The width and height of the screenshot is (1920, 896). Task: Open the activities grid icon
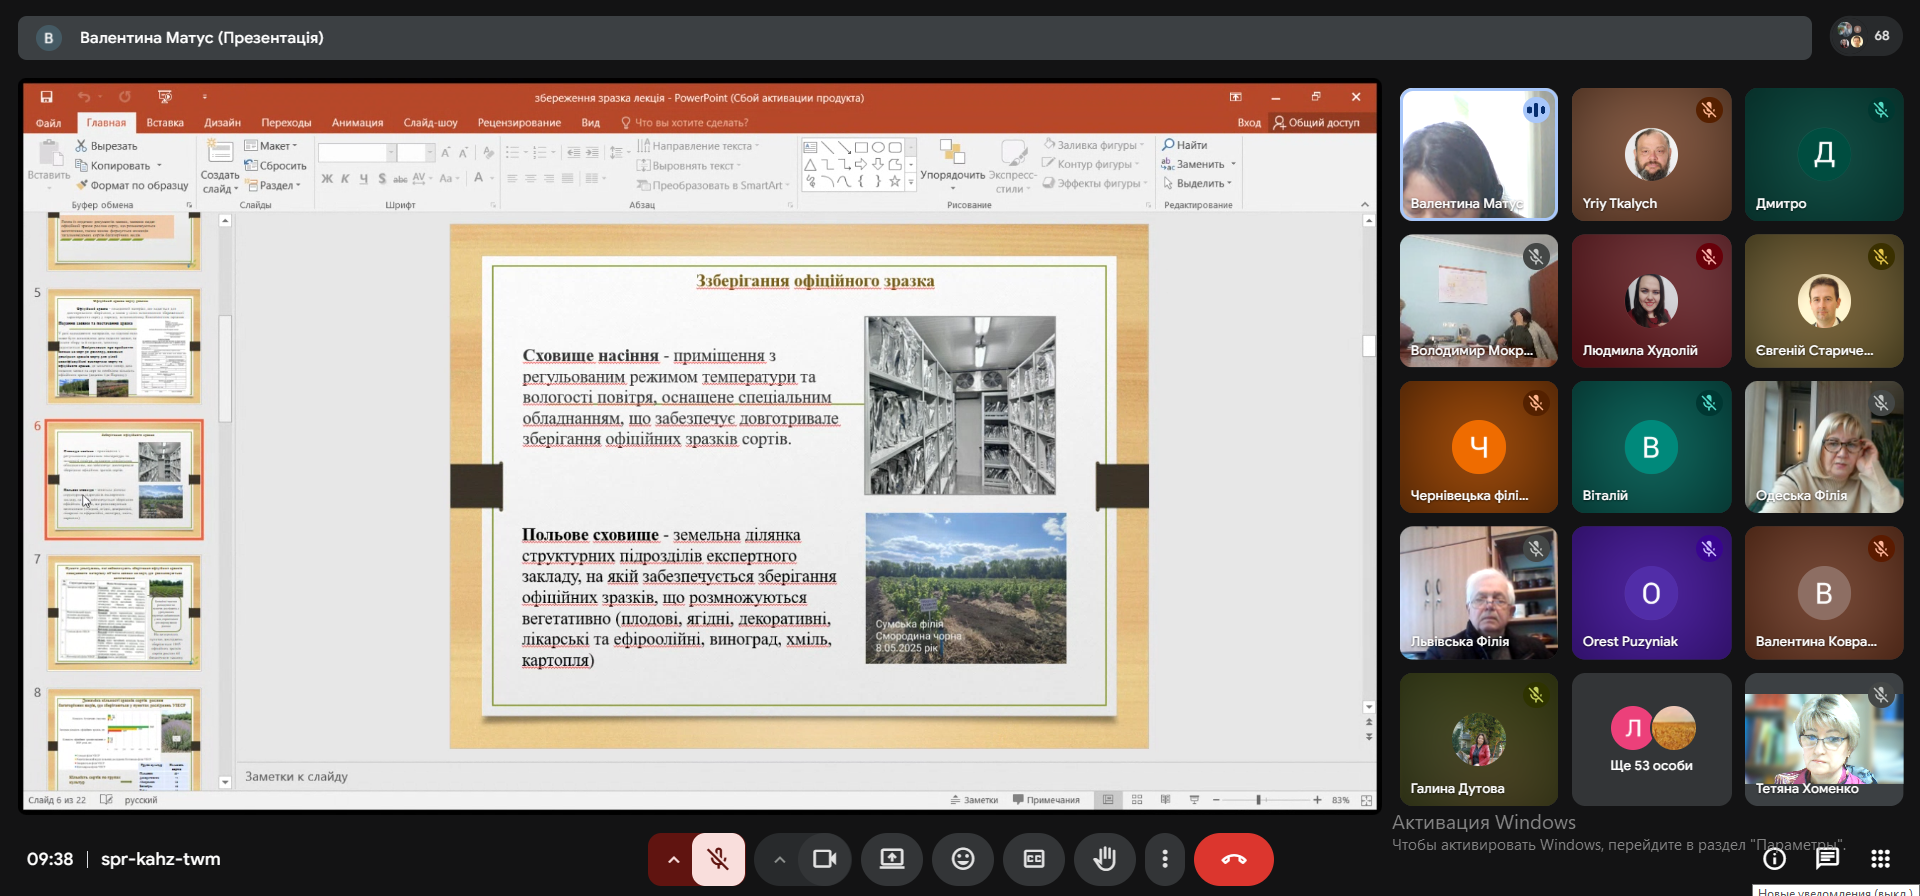[1880, 858]
